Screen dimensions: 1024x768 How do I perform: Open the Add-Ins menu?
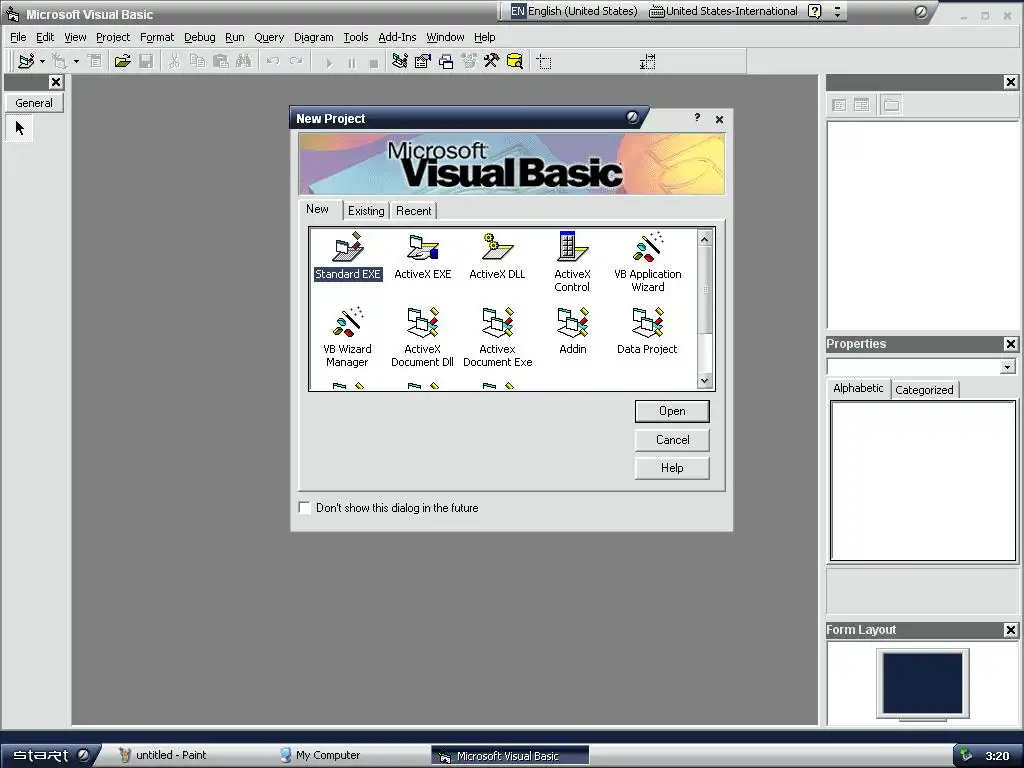397,37
